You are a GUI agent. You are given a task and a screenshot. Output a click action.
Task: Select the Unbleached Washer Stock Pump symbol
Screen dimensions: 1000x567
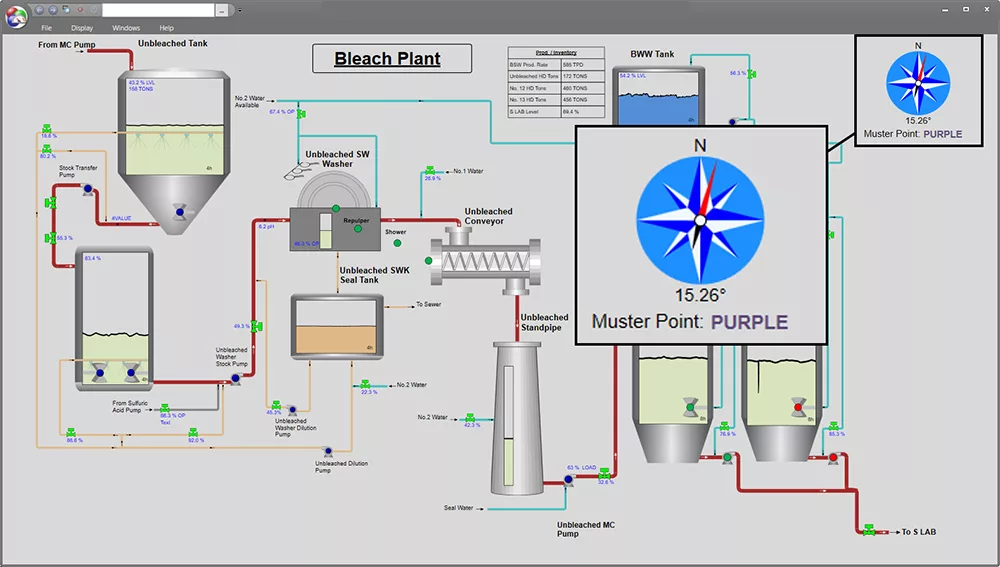[x=235, y=379]
